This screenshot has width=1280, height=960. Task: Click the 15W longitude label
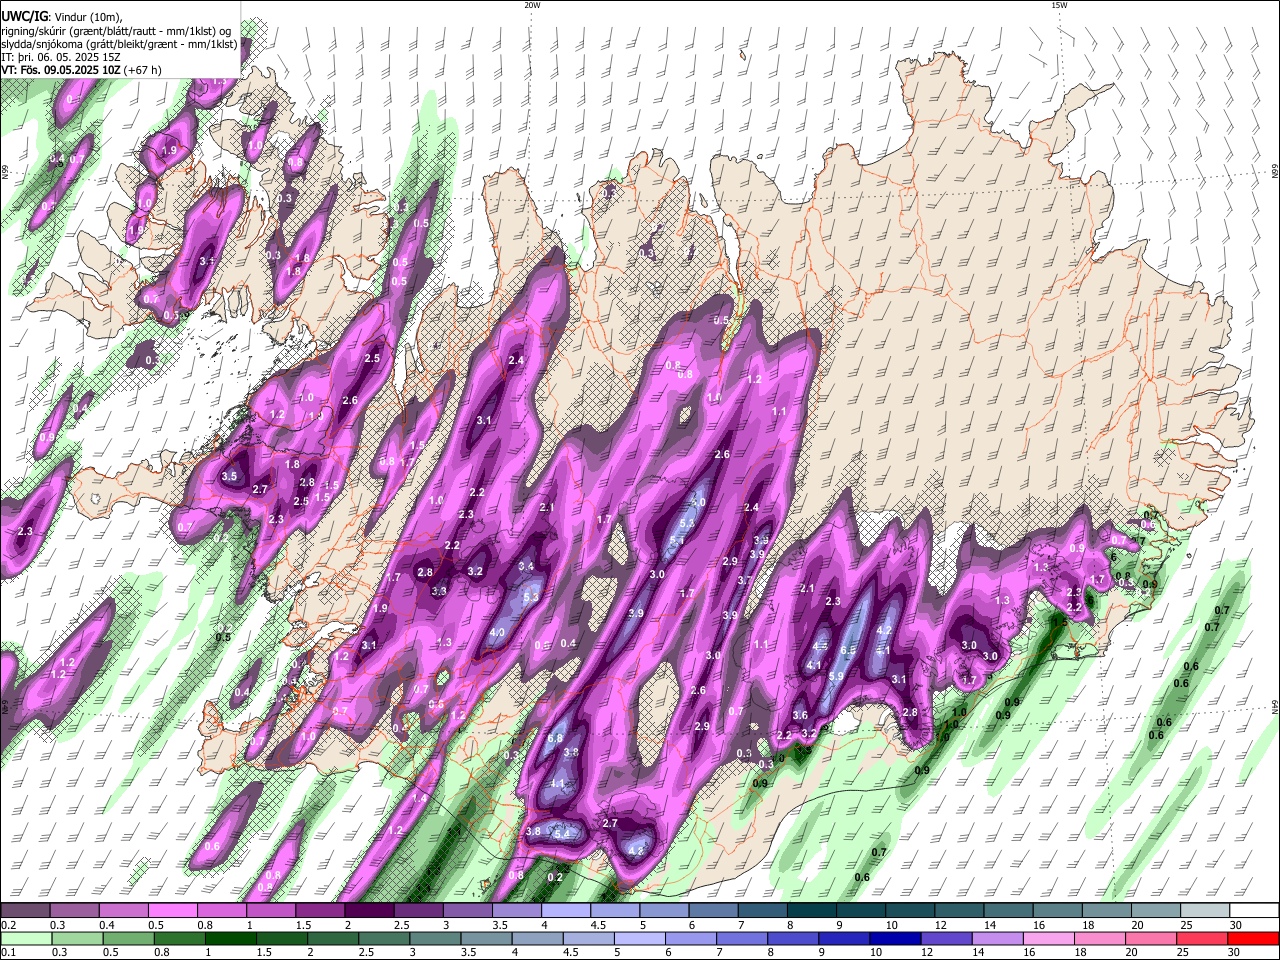pyautogui.click(x=1058, y=5)
